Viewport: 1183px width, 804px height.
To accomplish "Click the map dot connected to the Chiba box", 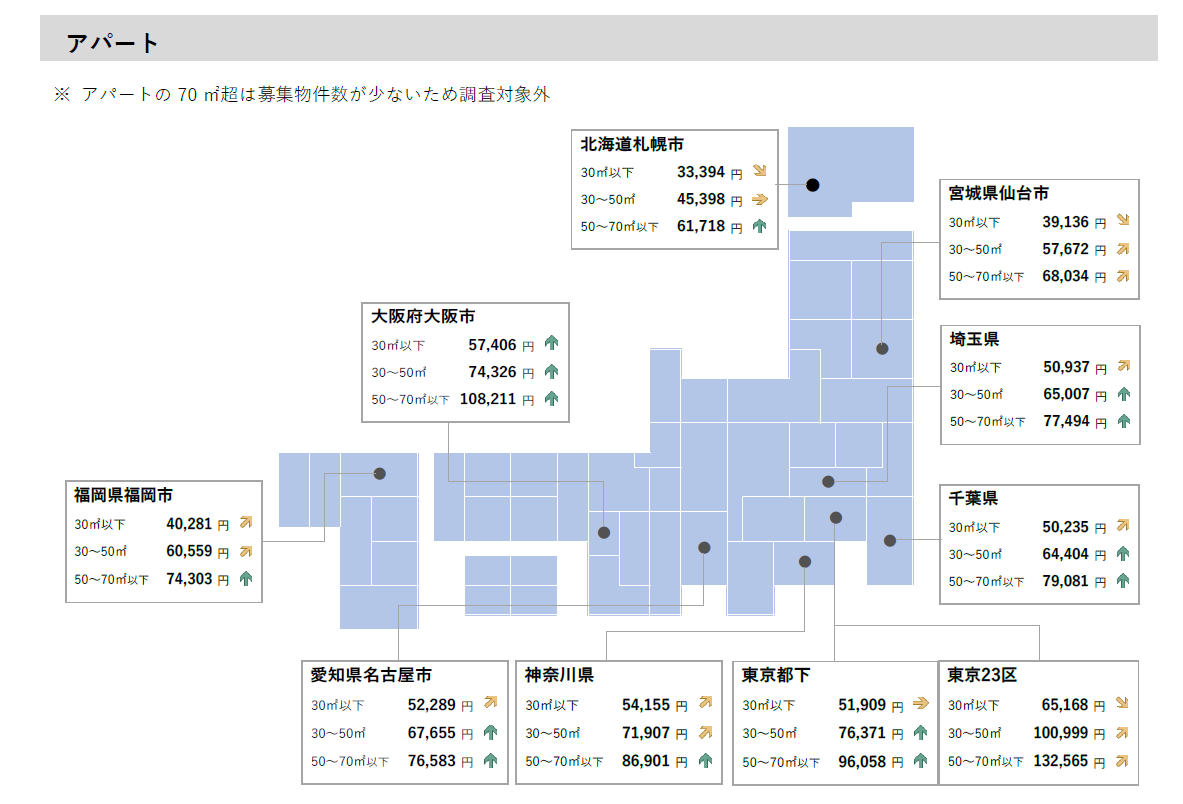I will (890, 540).
